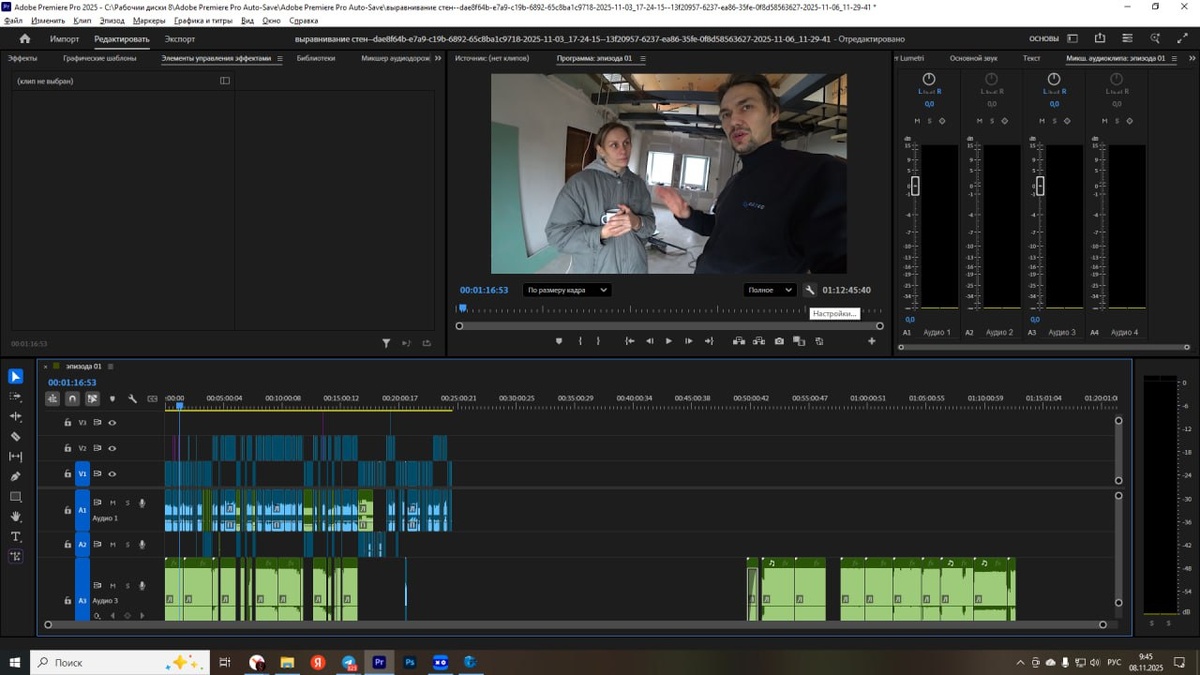This screenshot has width=1200, height=675.
Task: Open Файл menu
Action: 13,20
